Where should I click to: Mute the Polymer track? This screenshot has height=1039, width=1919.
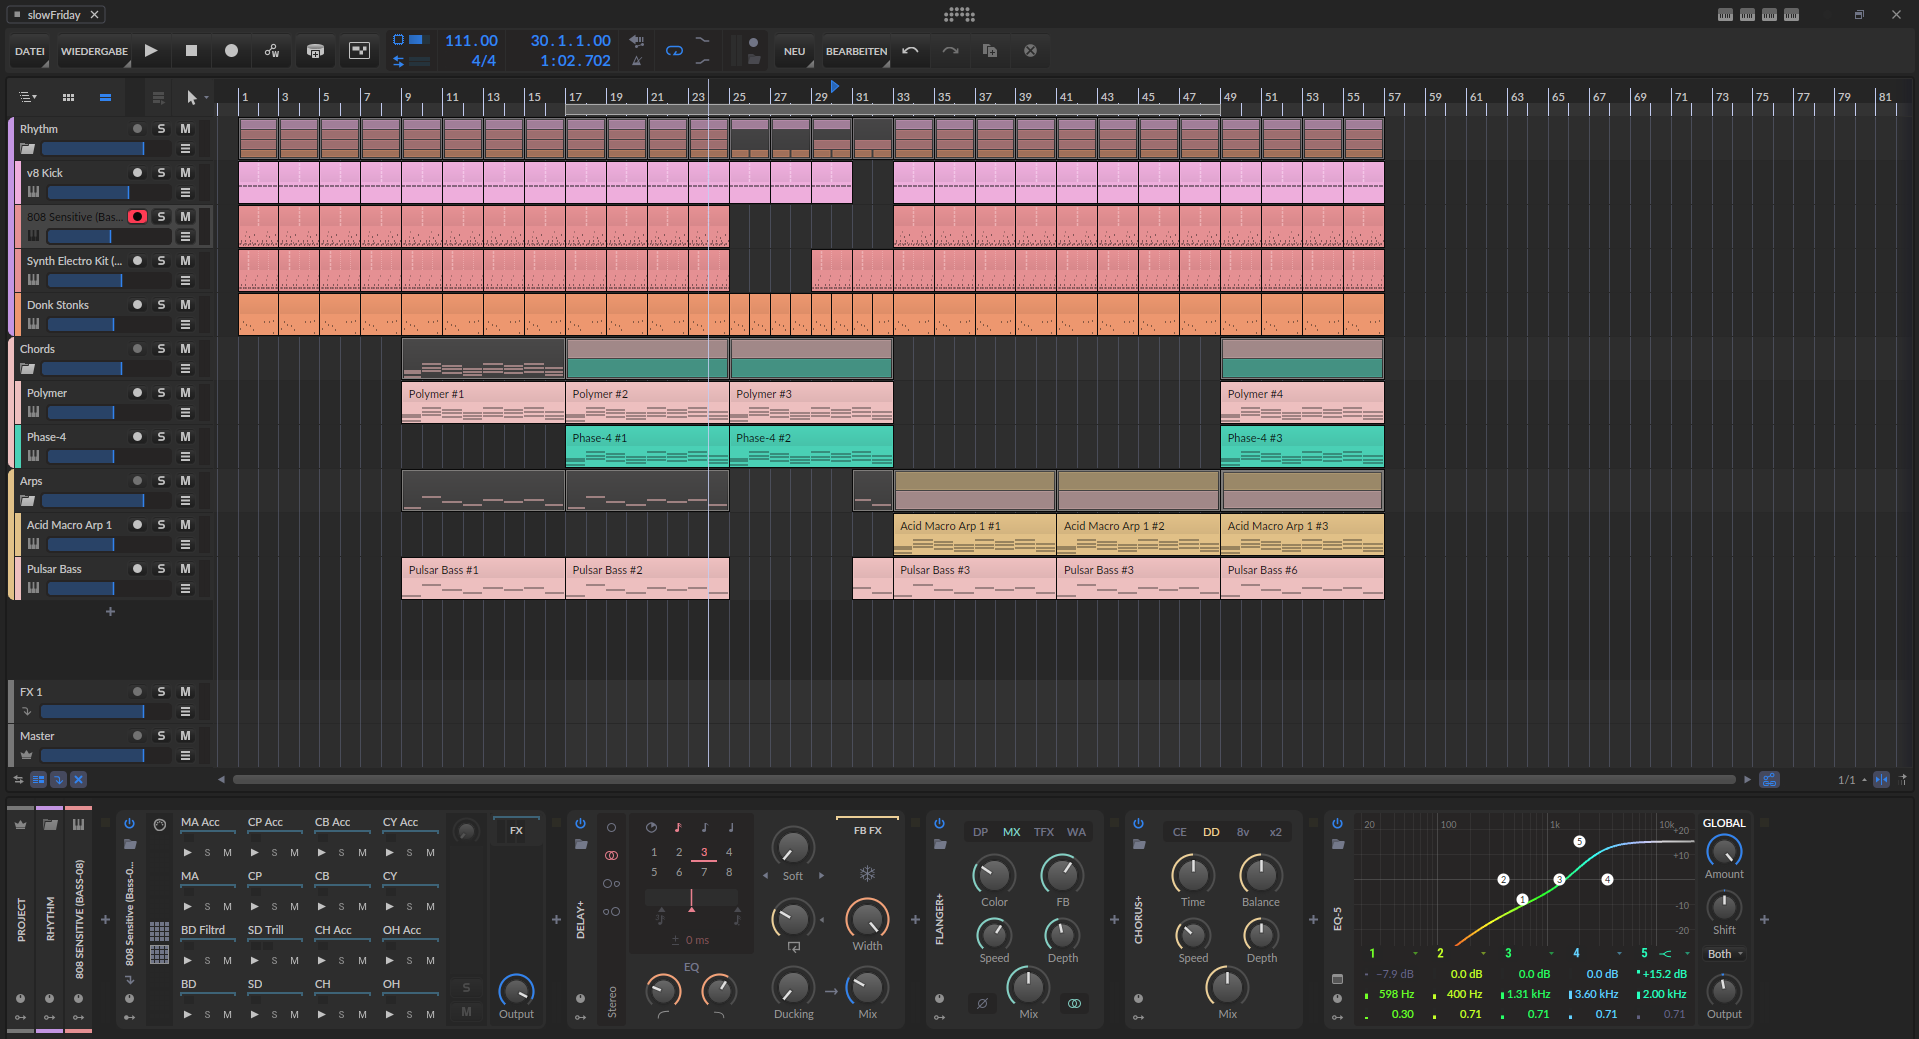click(x=185, y=393)
